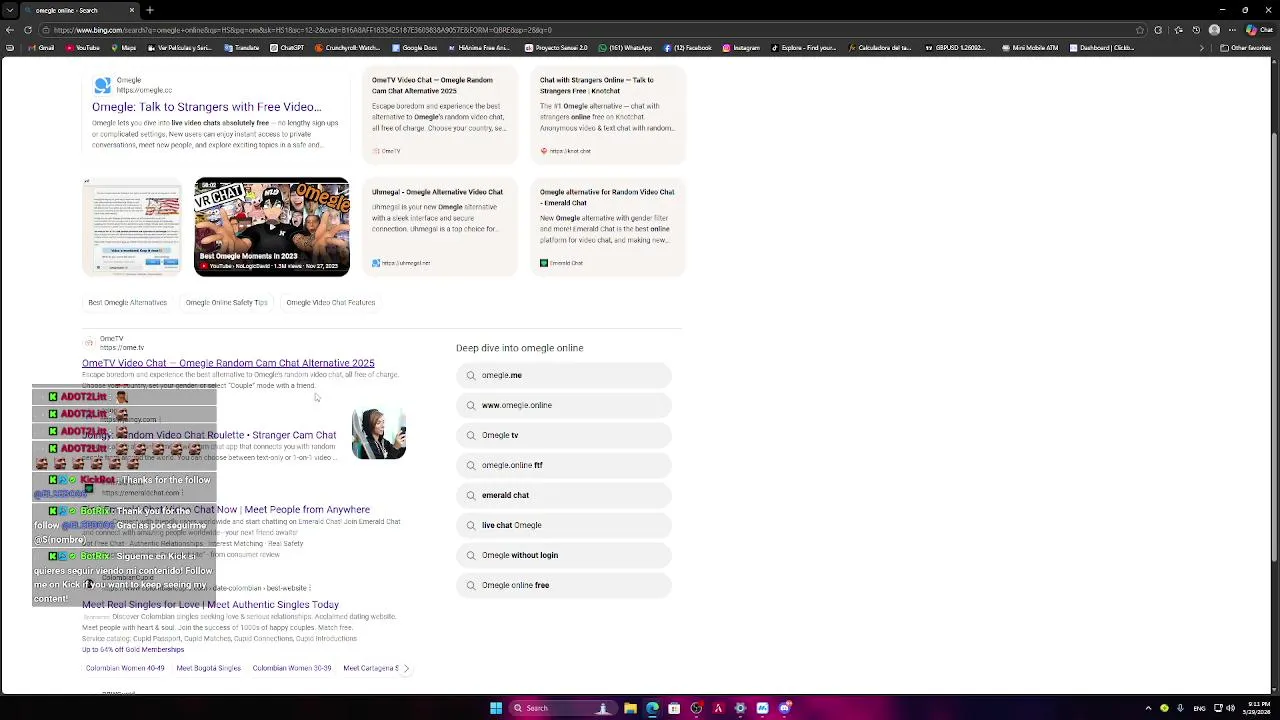Open a new tab with the plus icon
Screen dimensions: 1280x720
click(x=149, y=10)
